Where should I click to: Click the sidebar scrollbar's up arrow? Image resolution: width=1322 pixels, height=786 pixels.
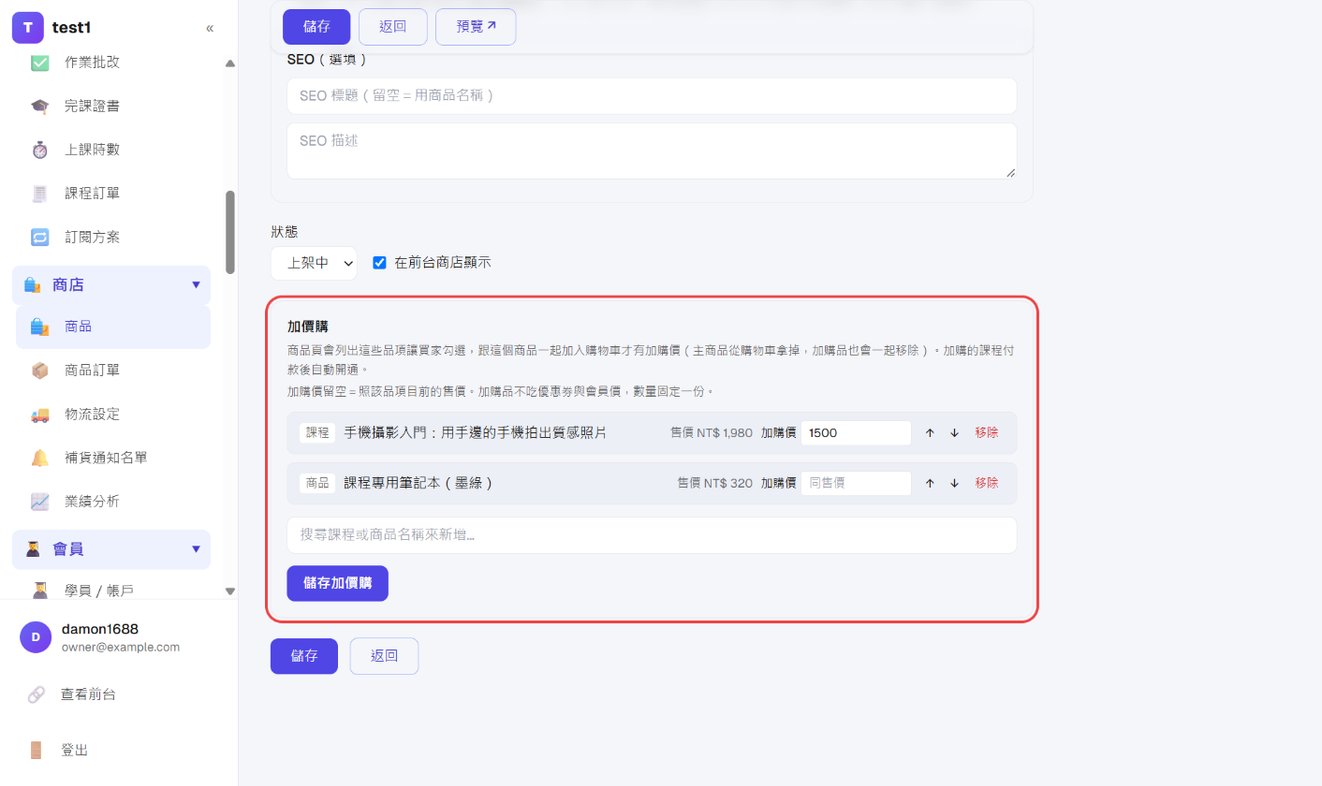tap(230, 64)
